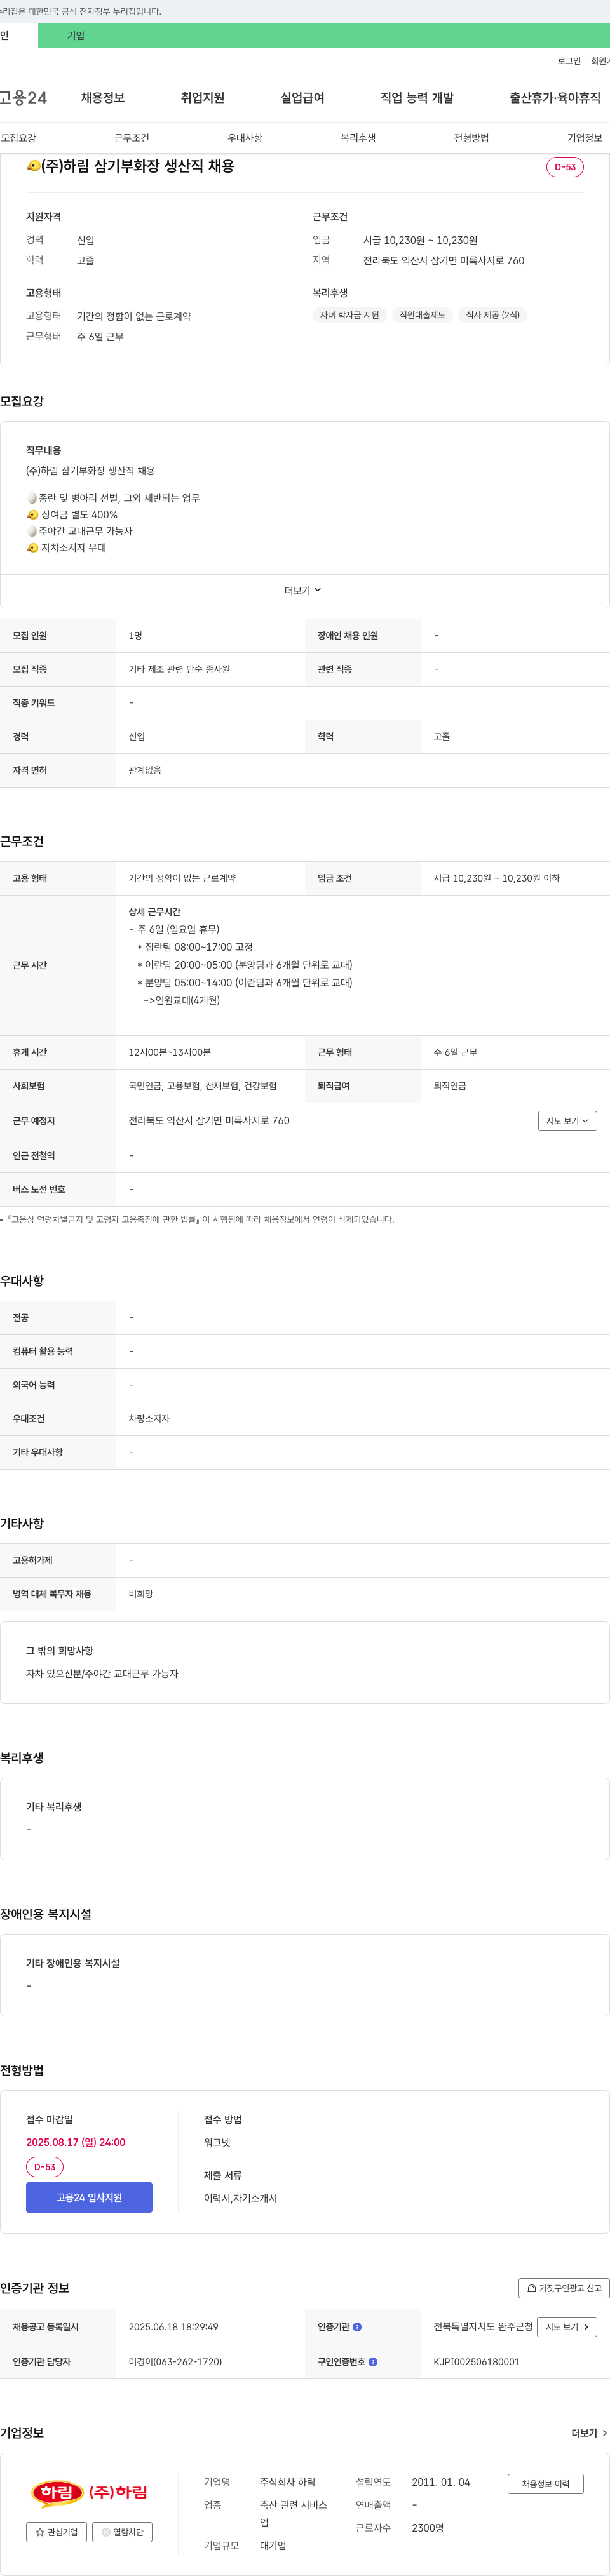Open 기업정보 더보기 link
Viewport: 610px width, 2576px height.
[x=589, y=2433]
